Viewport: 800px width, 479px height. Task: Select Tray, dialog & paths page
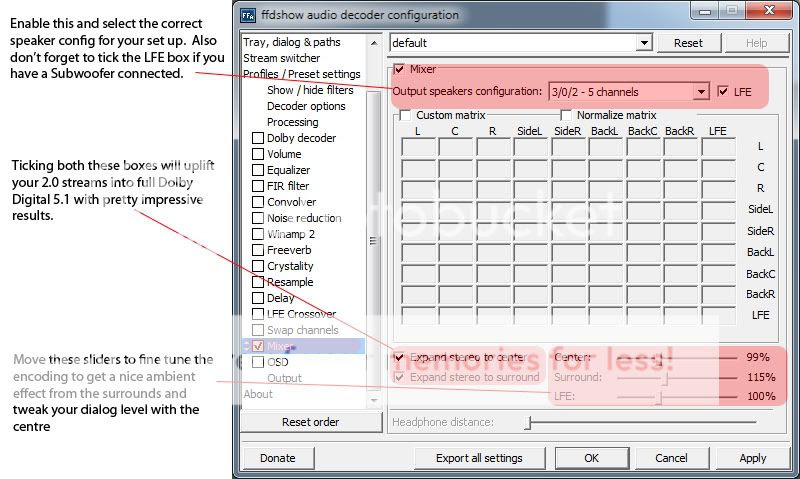click(x=292, y=42)
